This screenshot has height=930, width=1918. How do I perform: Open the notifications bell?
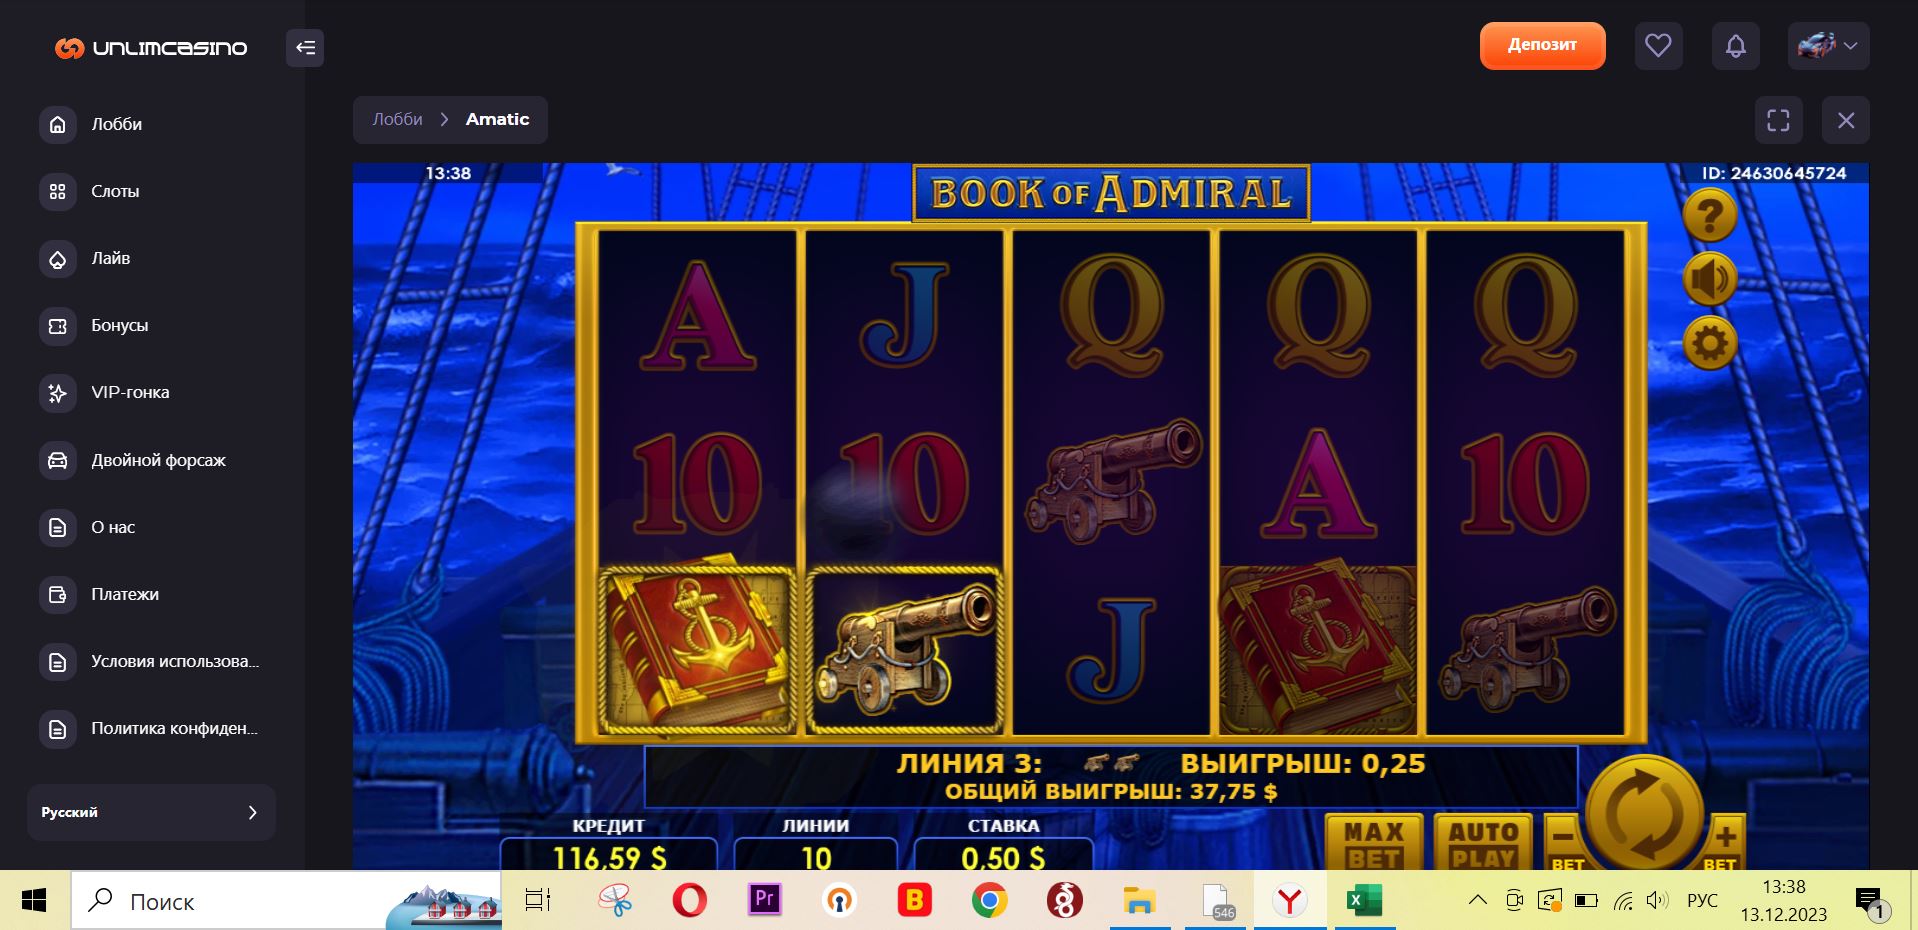click(x=1736, y=46)
